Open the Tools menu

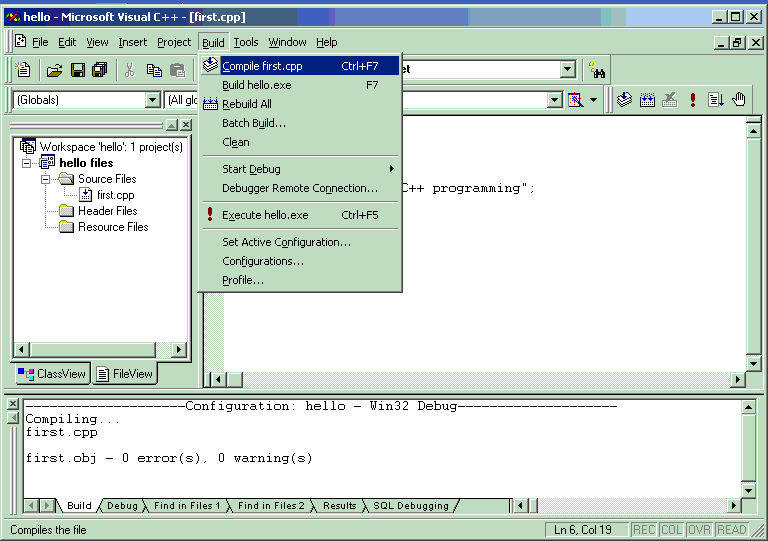[x=245, y=42]
